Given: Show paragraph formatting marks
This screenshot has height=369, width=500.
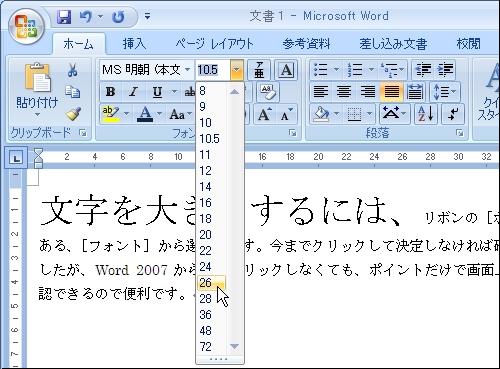Looking at the screenshot, I should tap(452, 114).
